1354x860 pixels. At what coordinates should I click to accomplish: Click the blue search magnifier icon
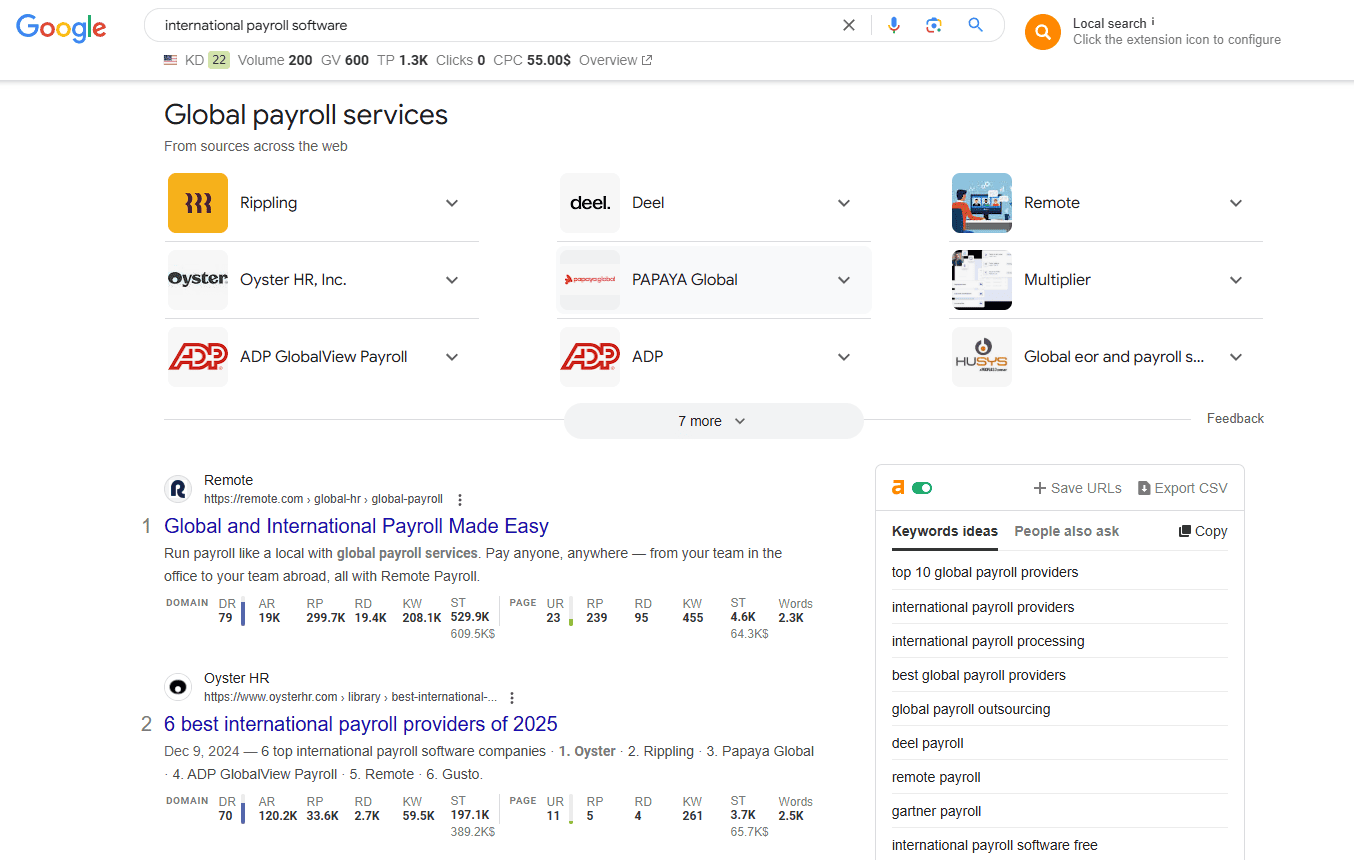click(976, 25)
